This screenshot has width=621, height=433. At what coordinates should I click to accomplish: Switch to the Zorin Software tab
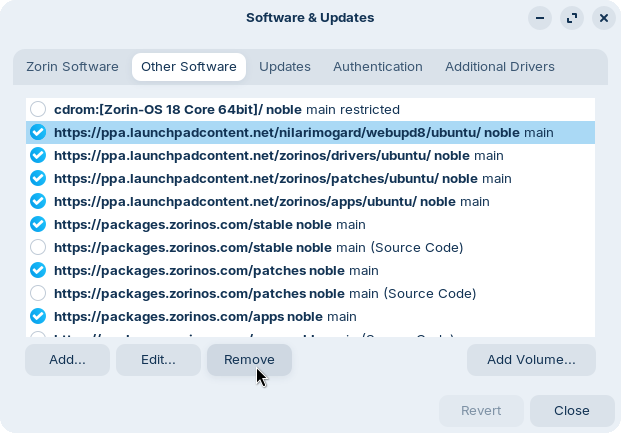pos(72,67)
